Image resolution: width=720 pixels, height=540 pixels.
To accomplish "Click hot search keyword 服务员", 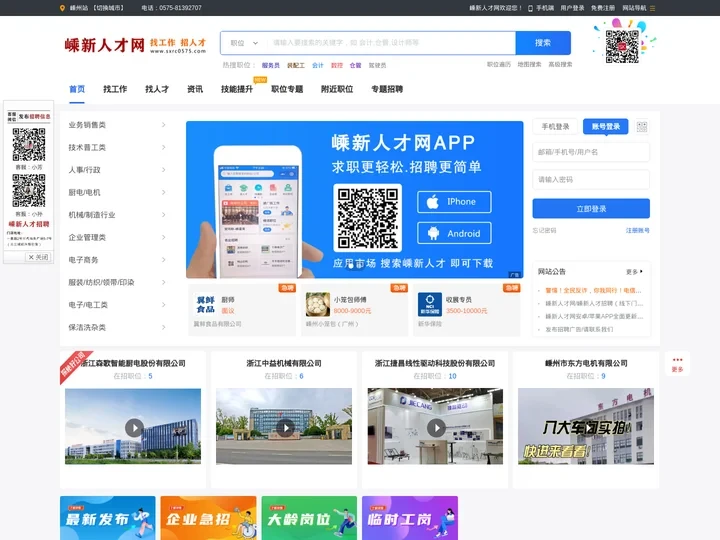I will pos(271,66).
